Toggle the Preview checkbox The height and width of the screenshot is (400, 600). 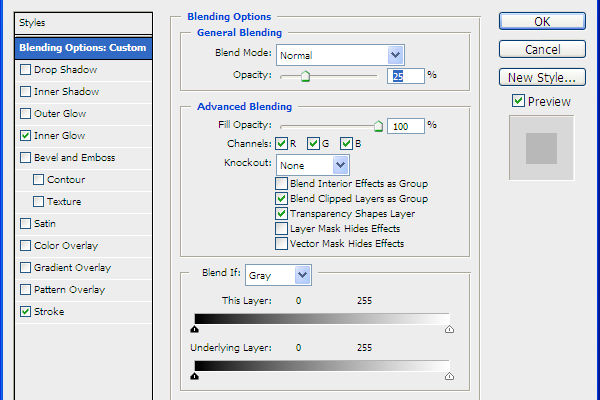click(518, 101)
